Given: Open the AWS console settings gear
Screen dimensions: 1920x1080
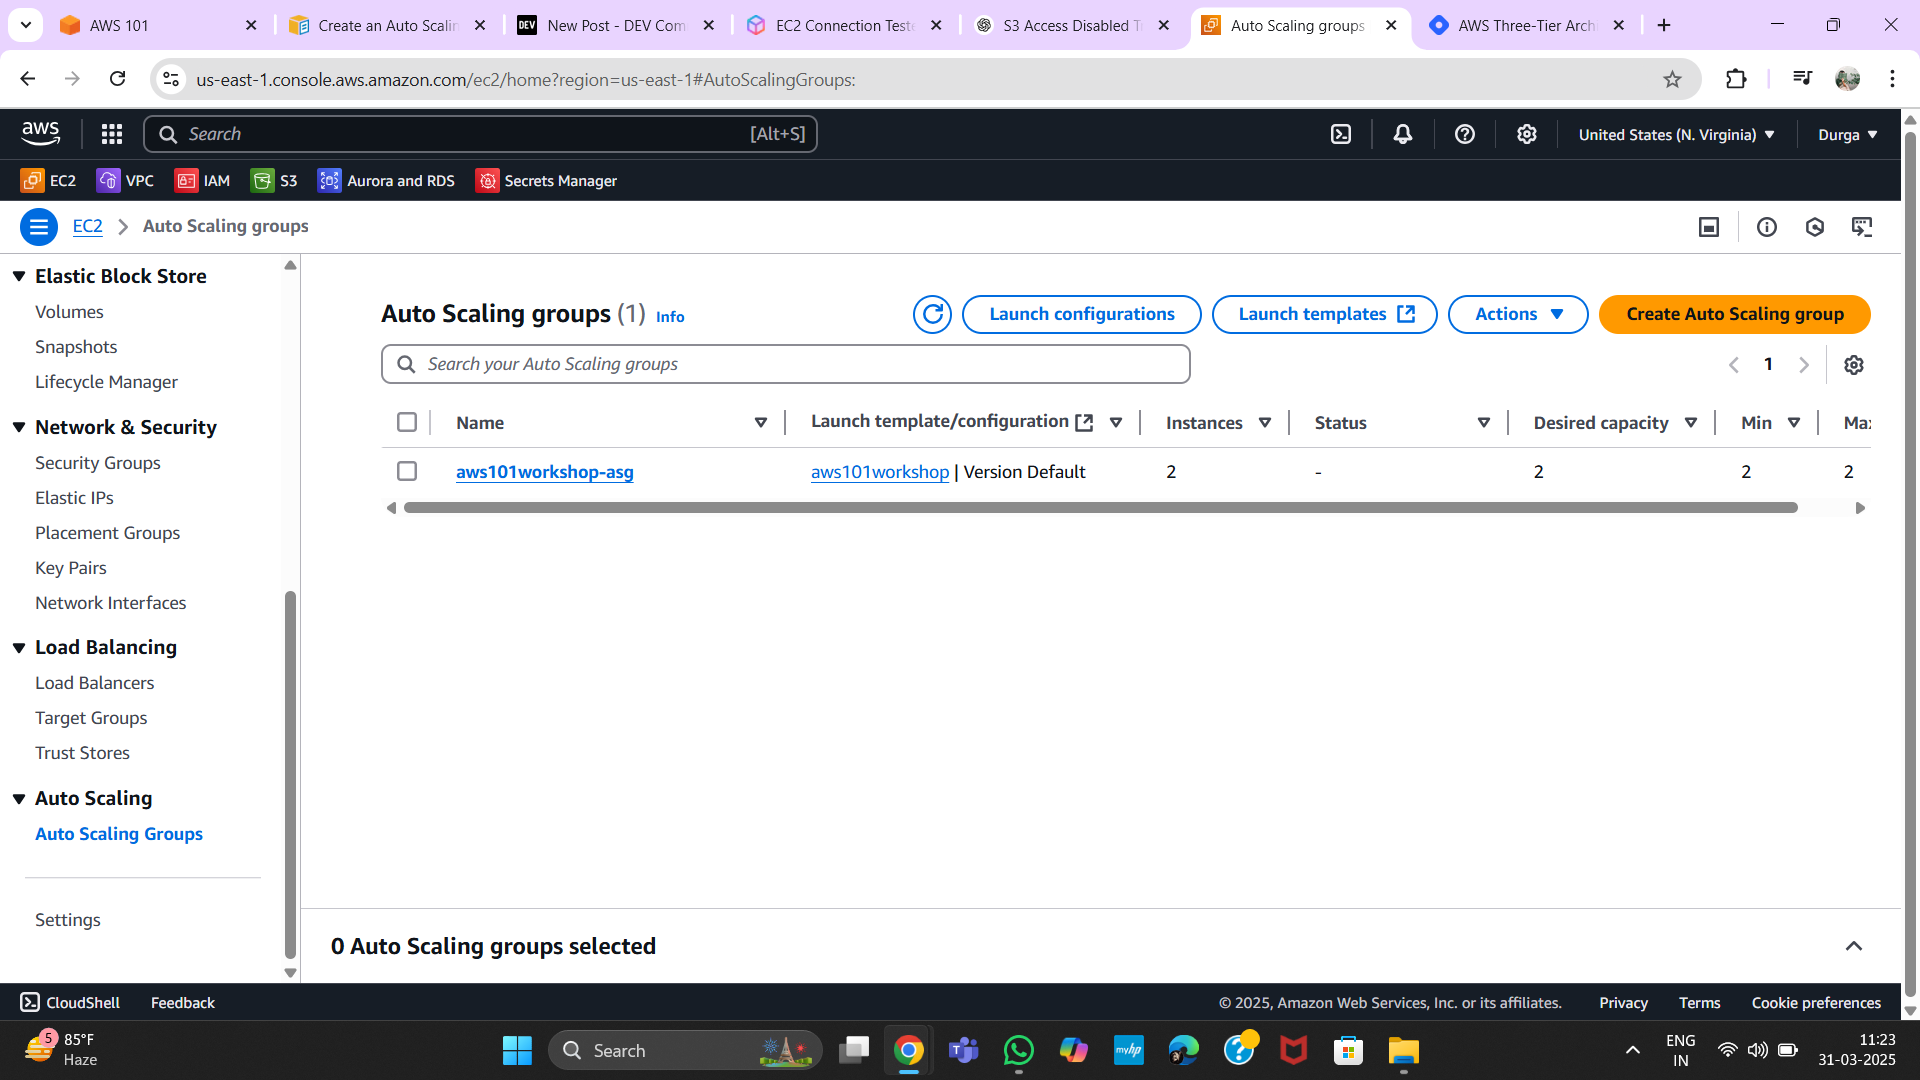Looking at the screenshot, I should tap(1527, 134).
